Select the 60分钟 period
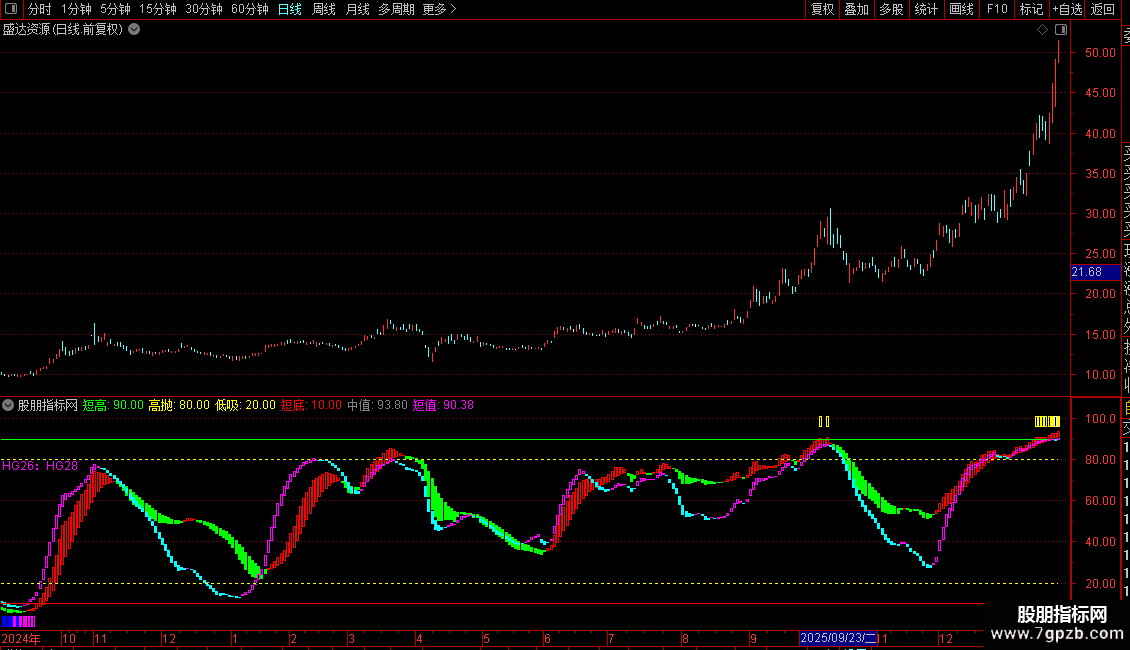1130x650 pixels. [x=250, y=9]
